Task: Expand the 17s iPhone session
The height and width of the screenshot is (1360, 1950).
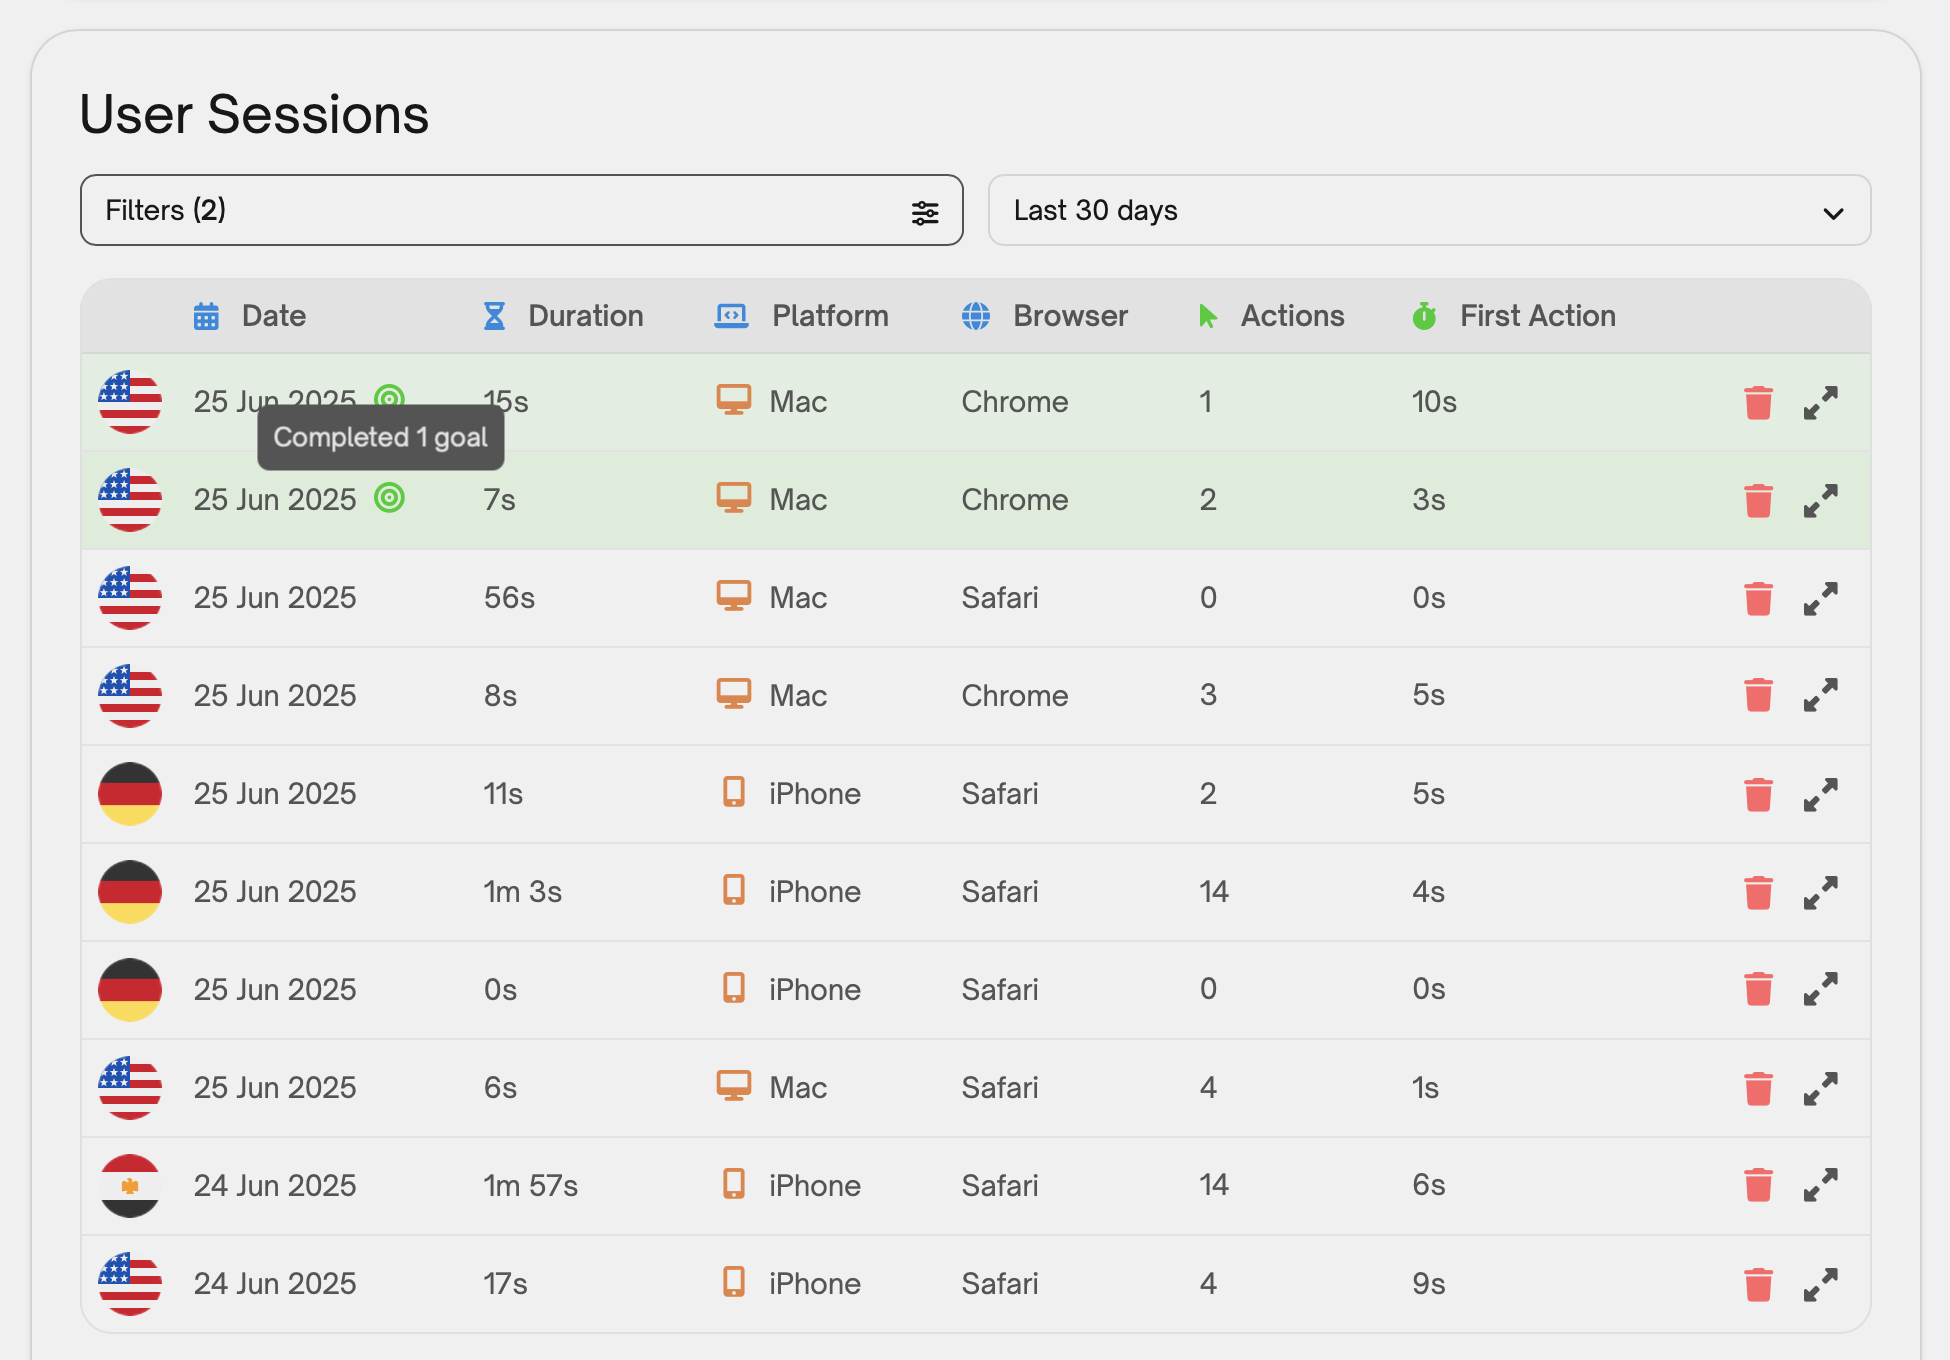Action: (x=1821, y=1284)
